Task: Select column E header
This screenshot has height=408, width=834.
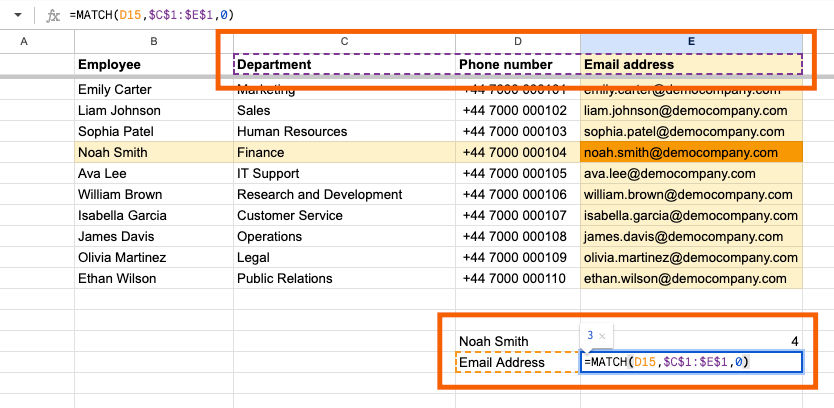Action: pos(691,41)
